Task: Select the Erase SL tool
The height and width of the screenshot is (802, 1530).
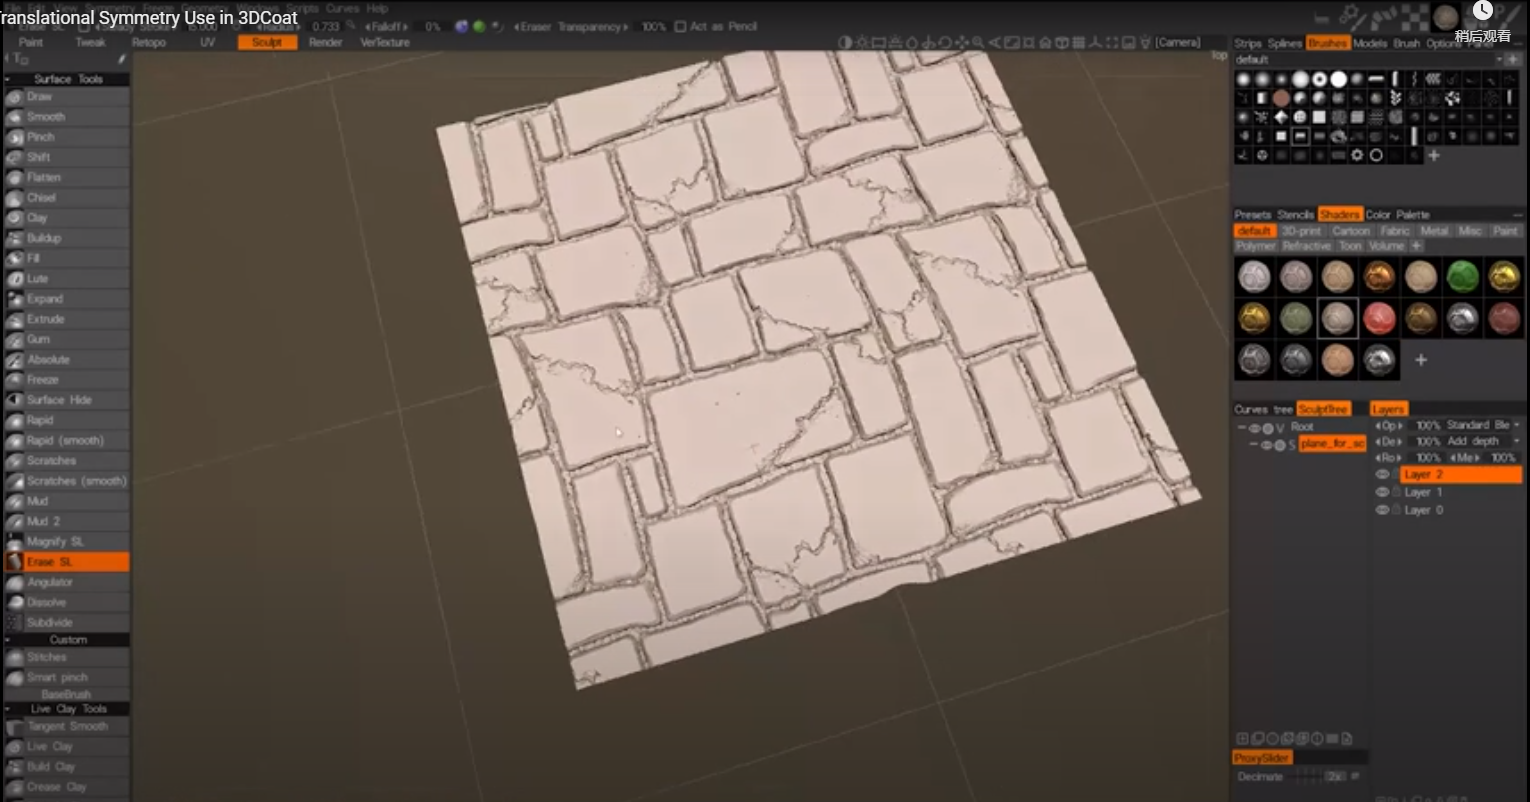Action: point(66,562)
